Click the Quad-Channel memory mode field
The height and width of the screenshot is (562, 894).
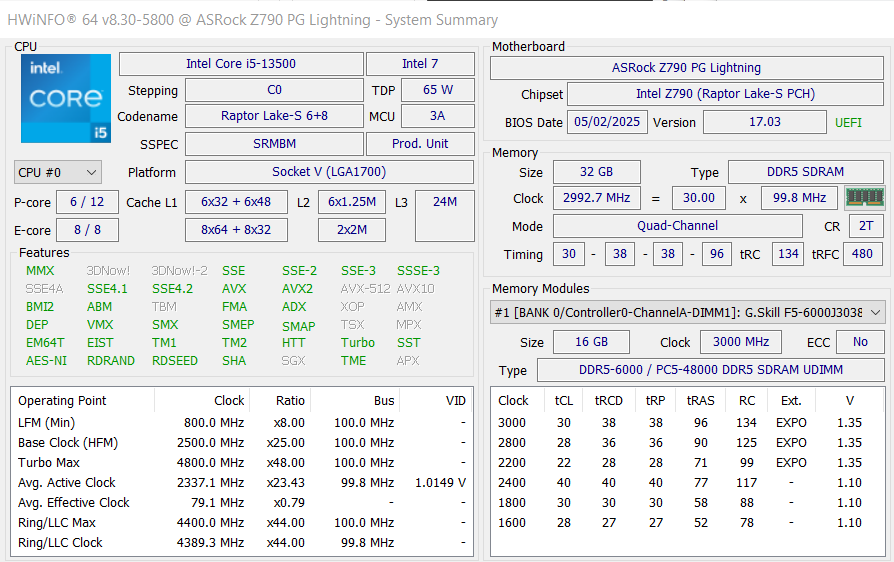point(677,226)
